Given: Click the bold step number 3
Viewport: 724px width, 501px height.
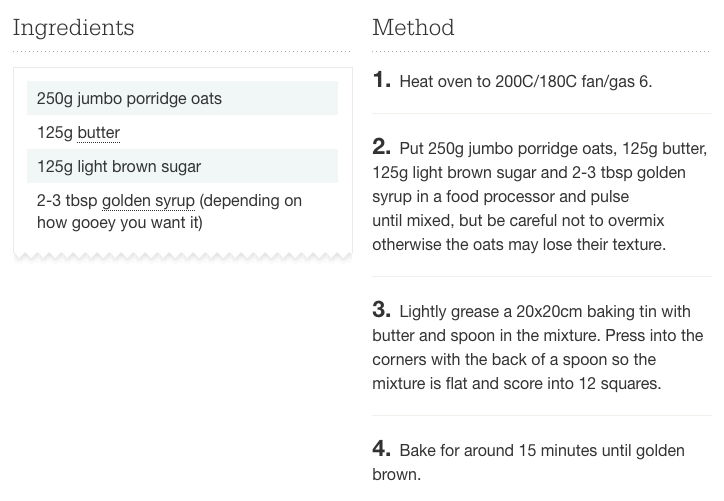Looking at the screenshot, I should [x=381, y=310].
